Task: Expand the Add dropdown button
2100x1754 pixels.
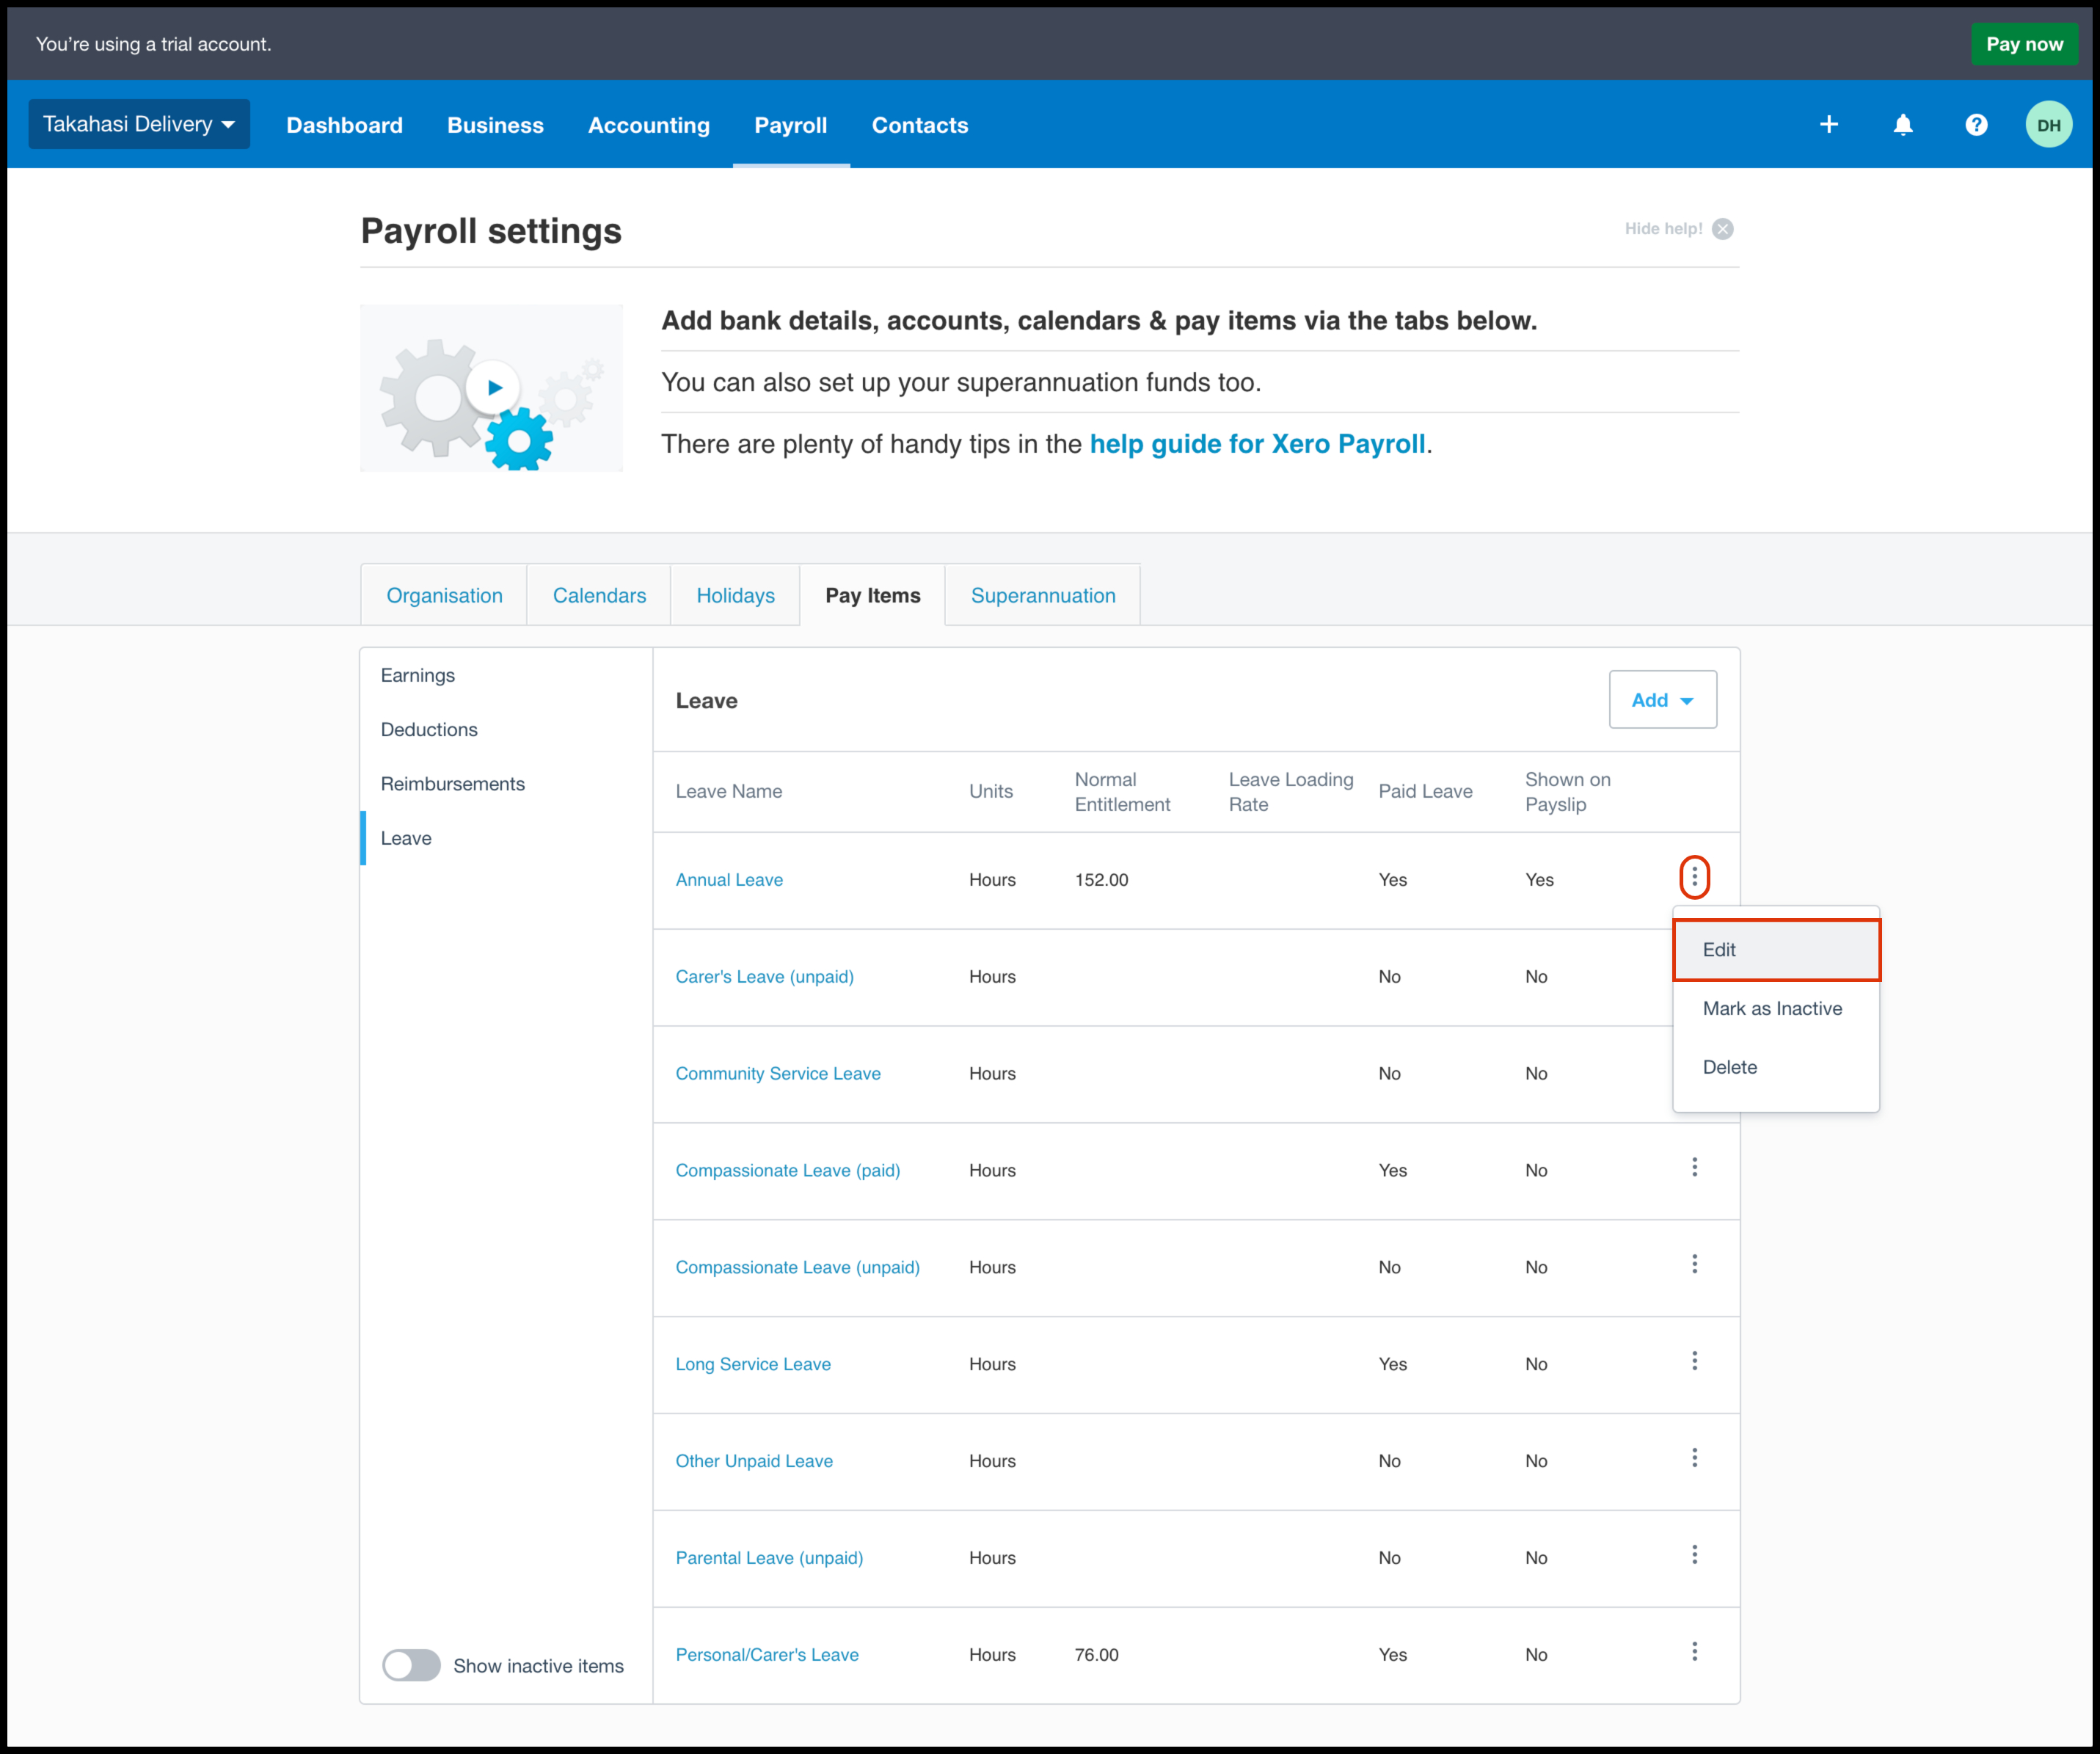Action: [x=1662, y=700]
